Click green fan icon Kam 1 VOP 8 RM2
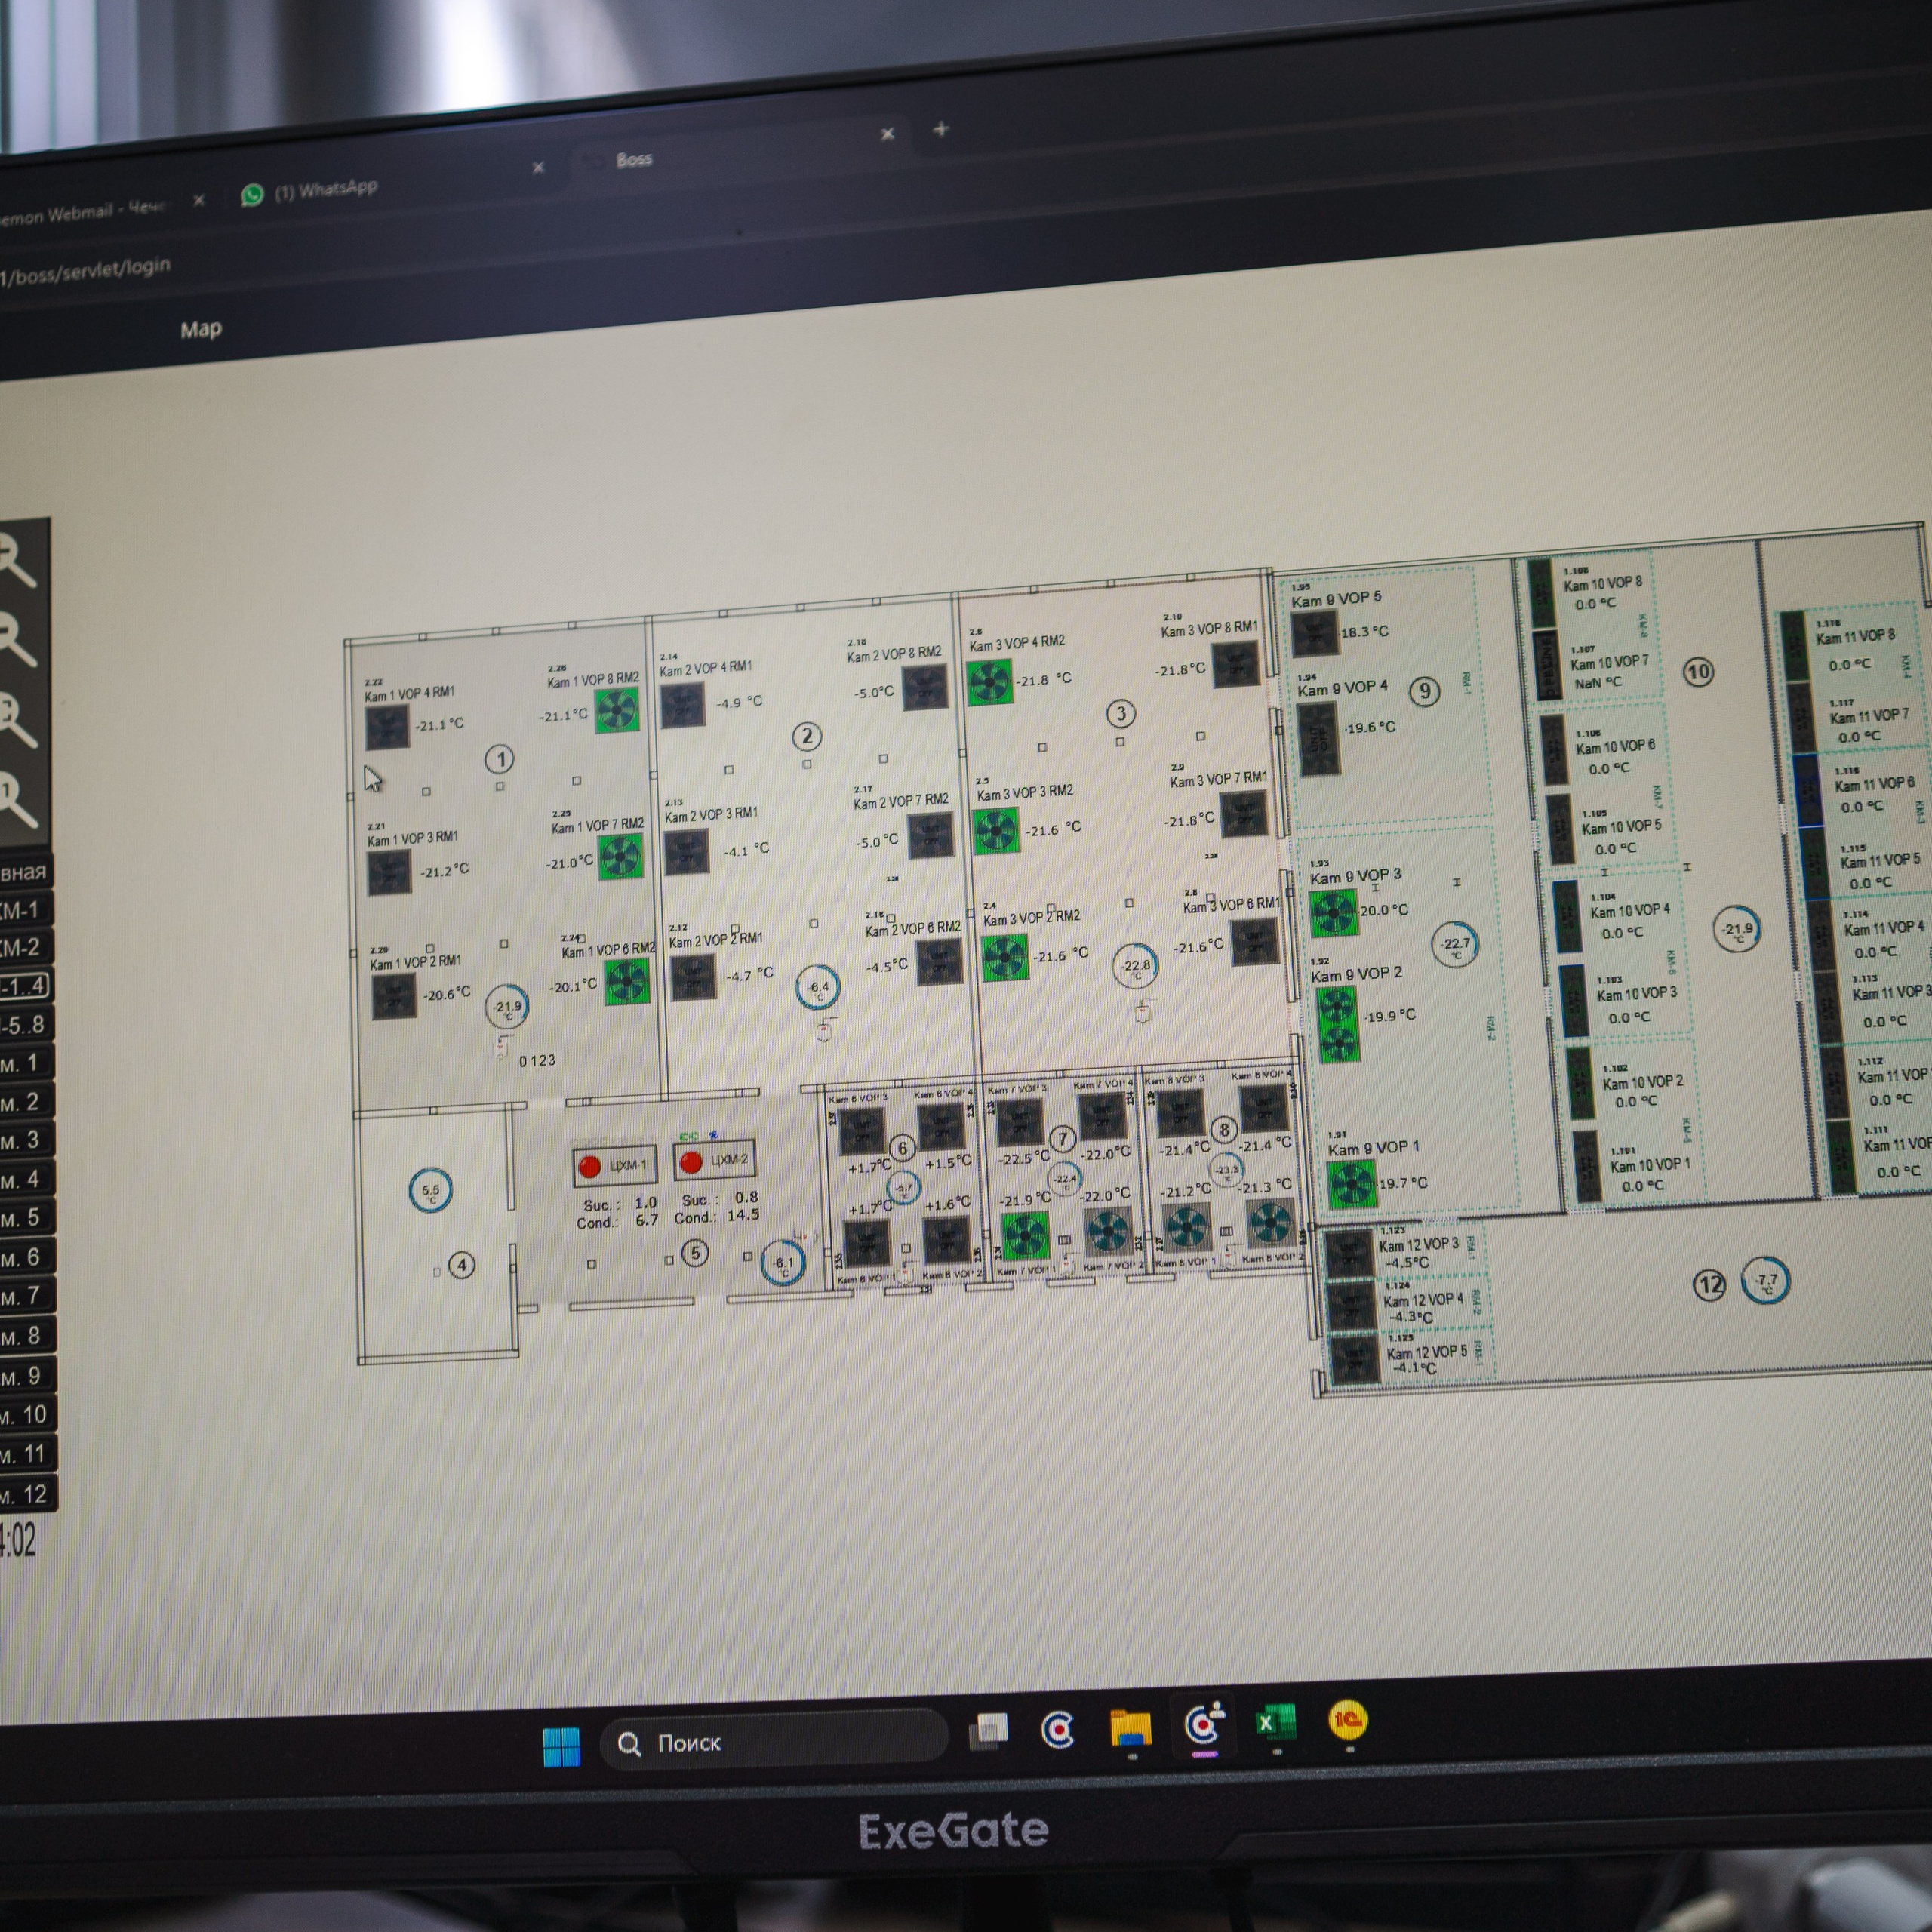This screenshot has width=1932, height=1932. (617, 710)
